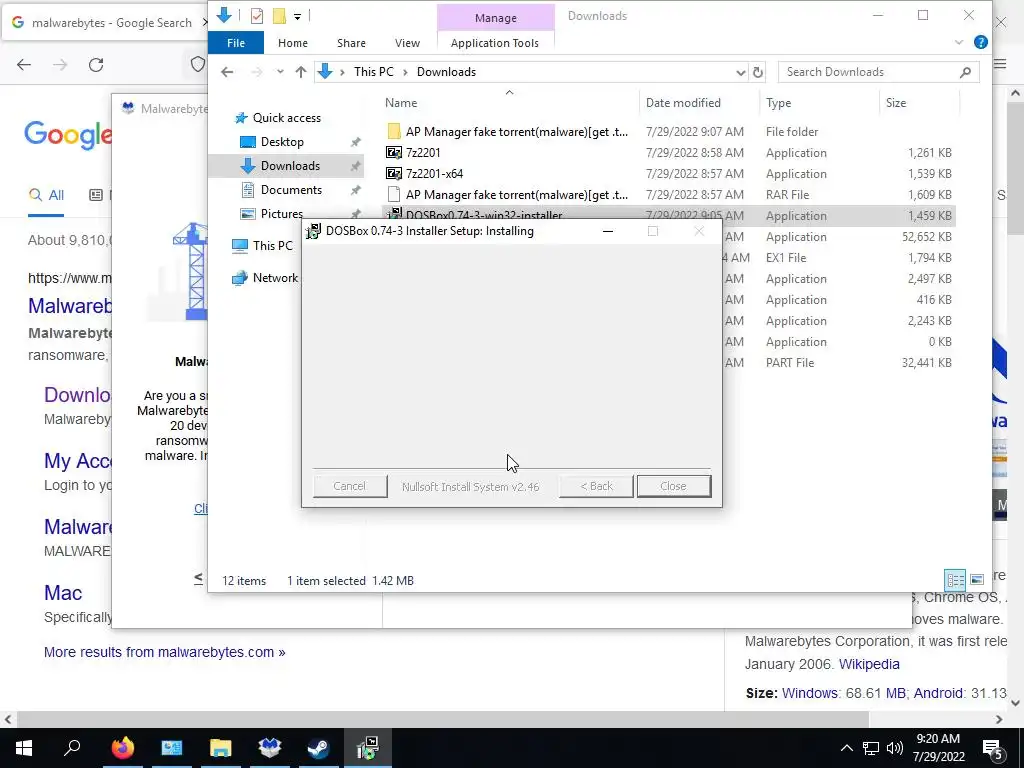Expand This PC breadcrumb arrow

(405, 72)
